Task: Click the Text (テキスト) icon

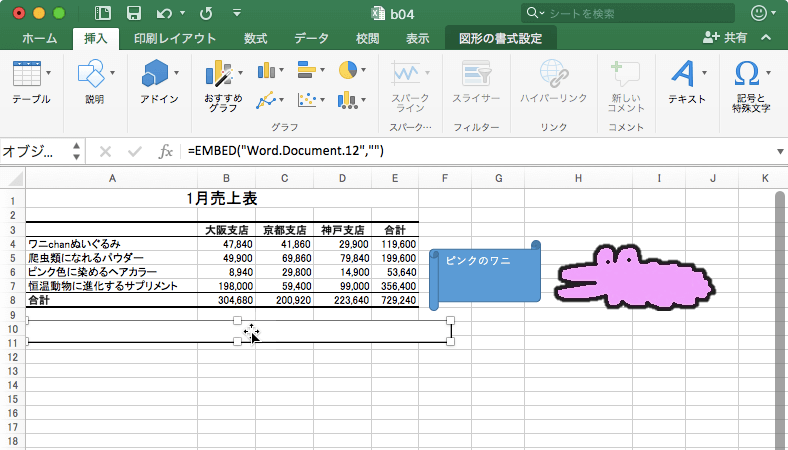Action: pyautogui.click(x=682, y=74)
